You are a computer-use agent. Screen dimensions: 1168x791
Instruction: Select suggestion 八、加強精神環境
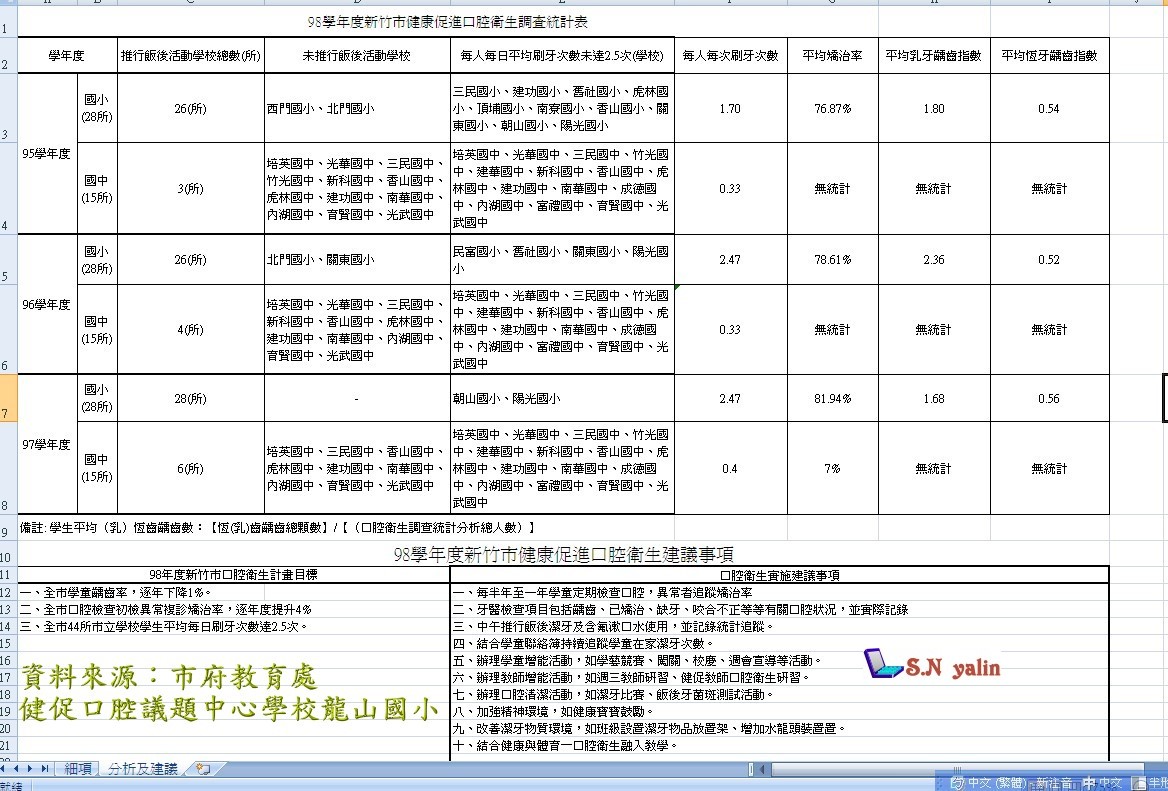553,711
